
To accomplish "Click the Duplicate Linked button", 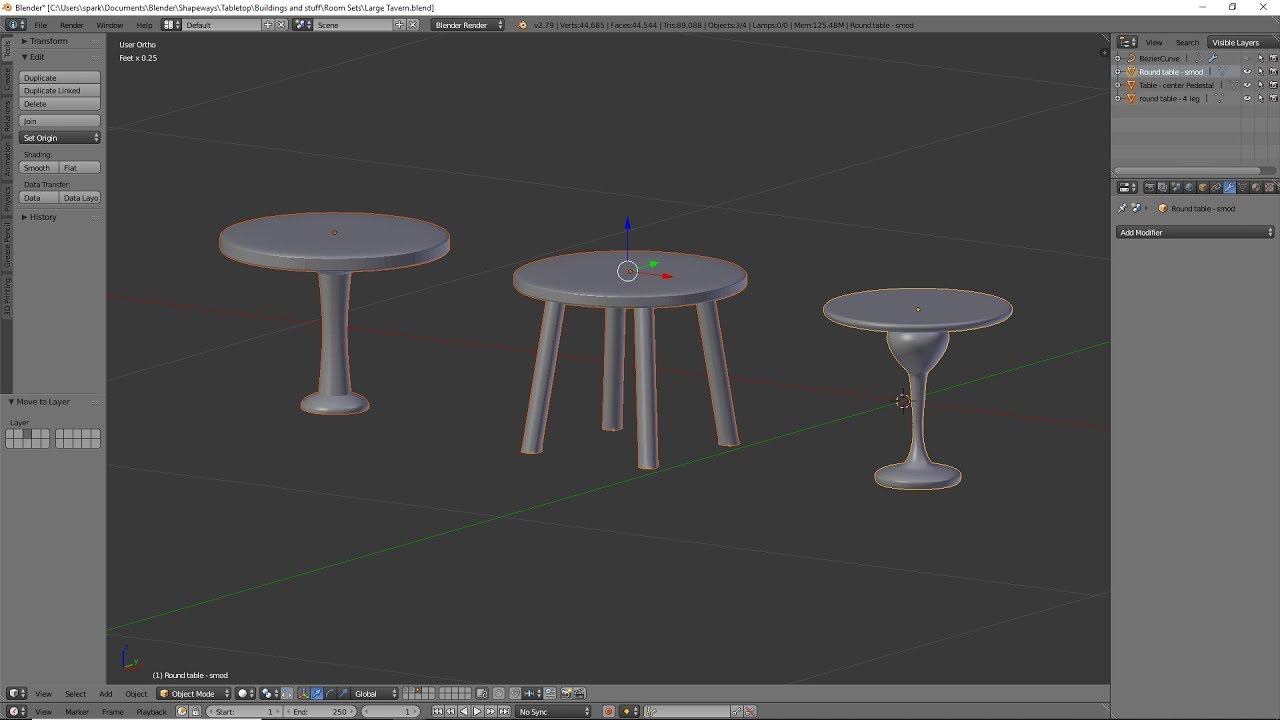I will (x=60, y=90).
